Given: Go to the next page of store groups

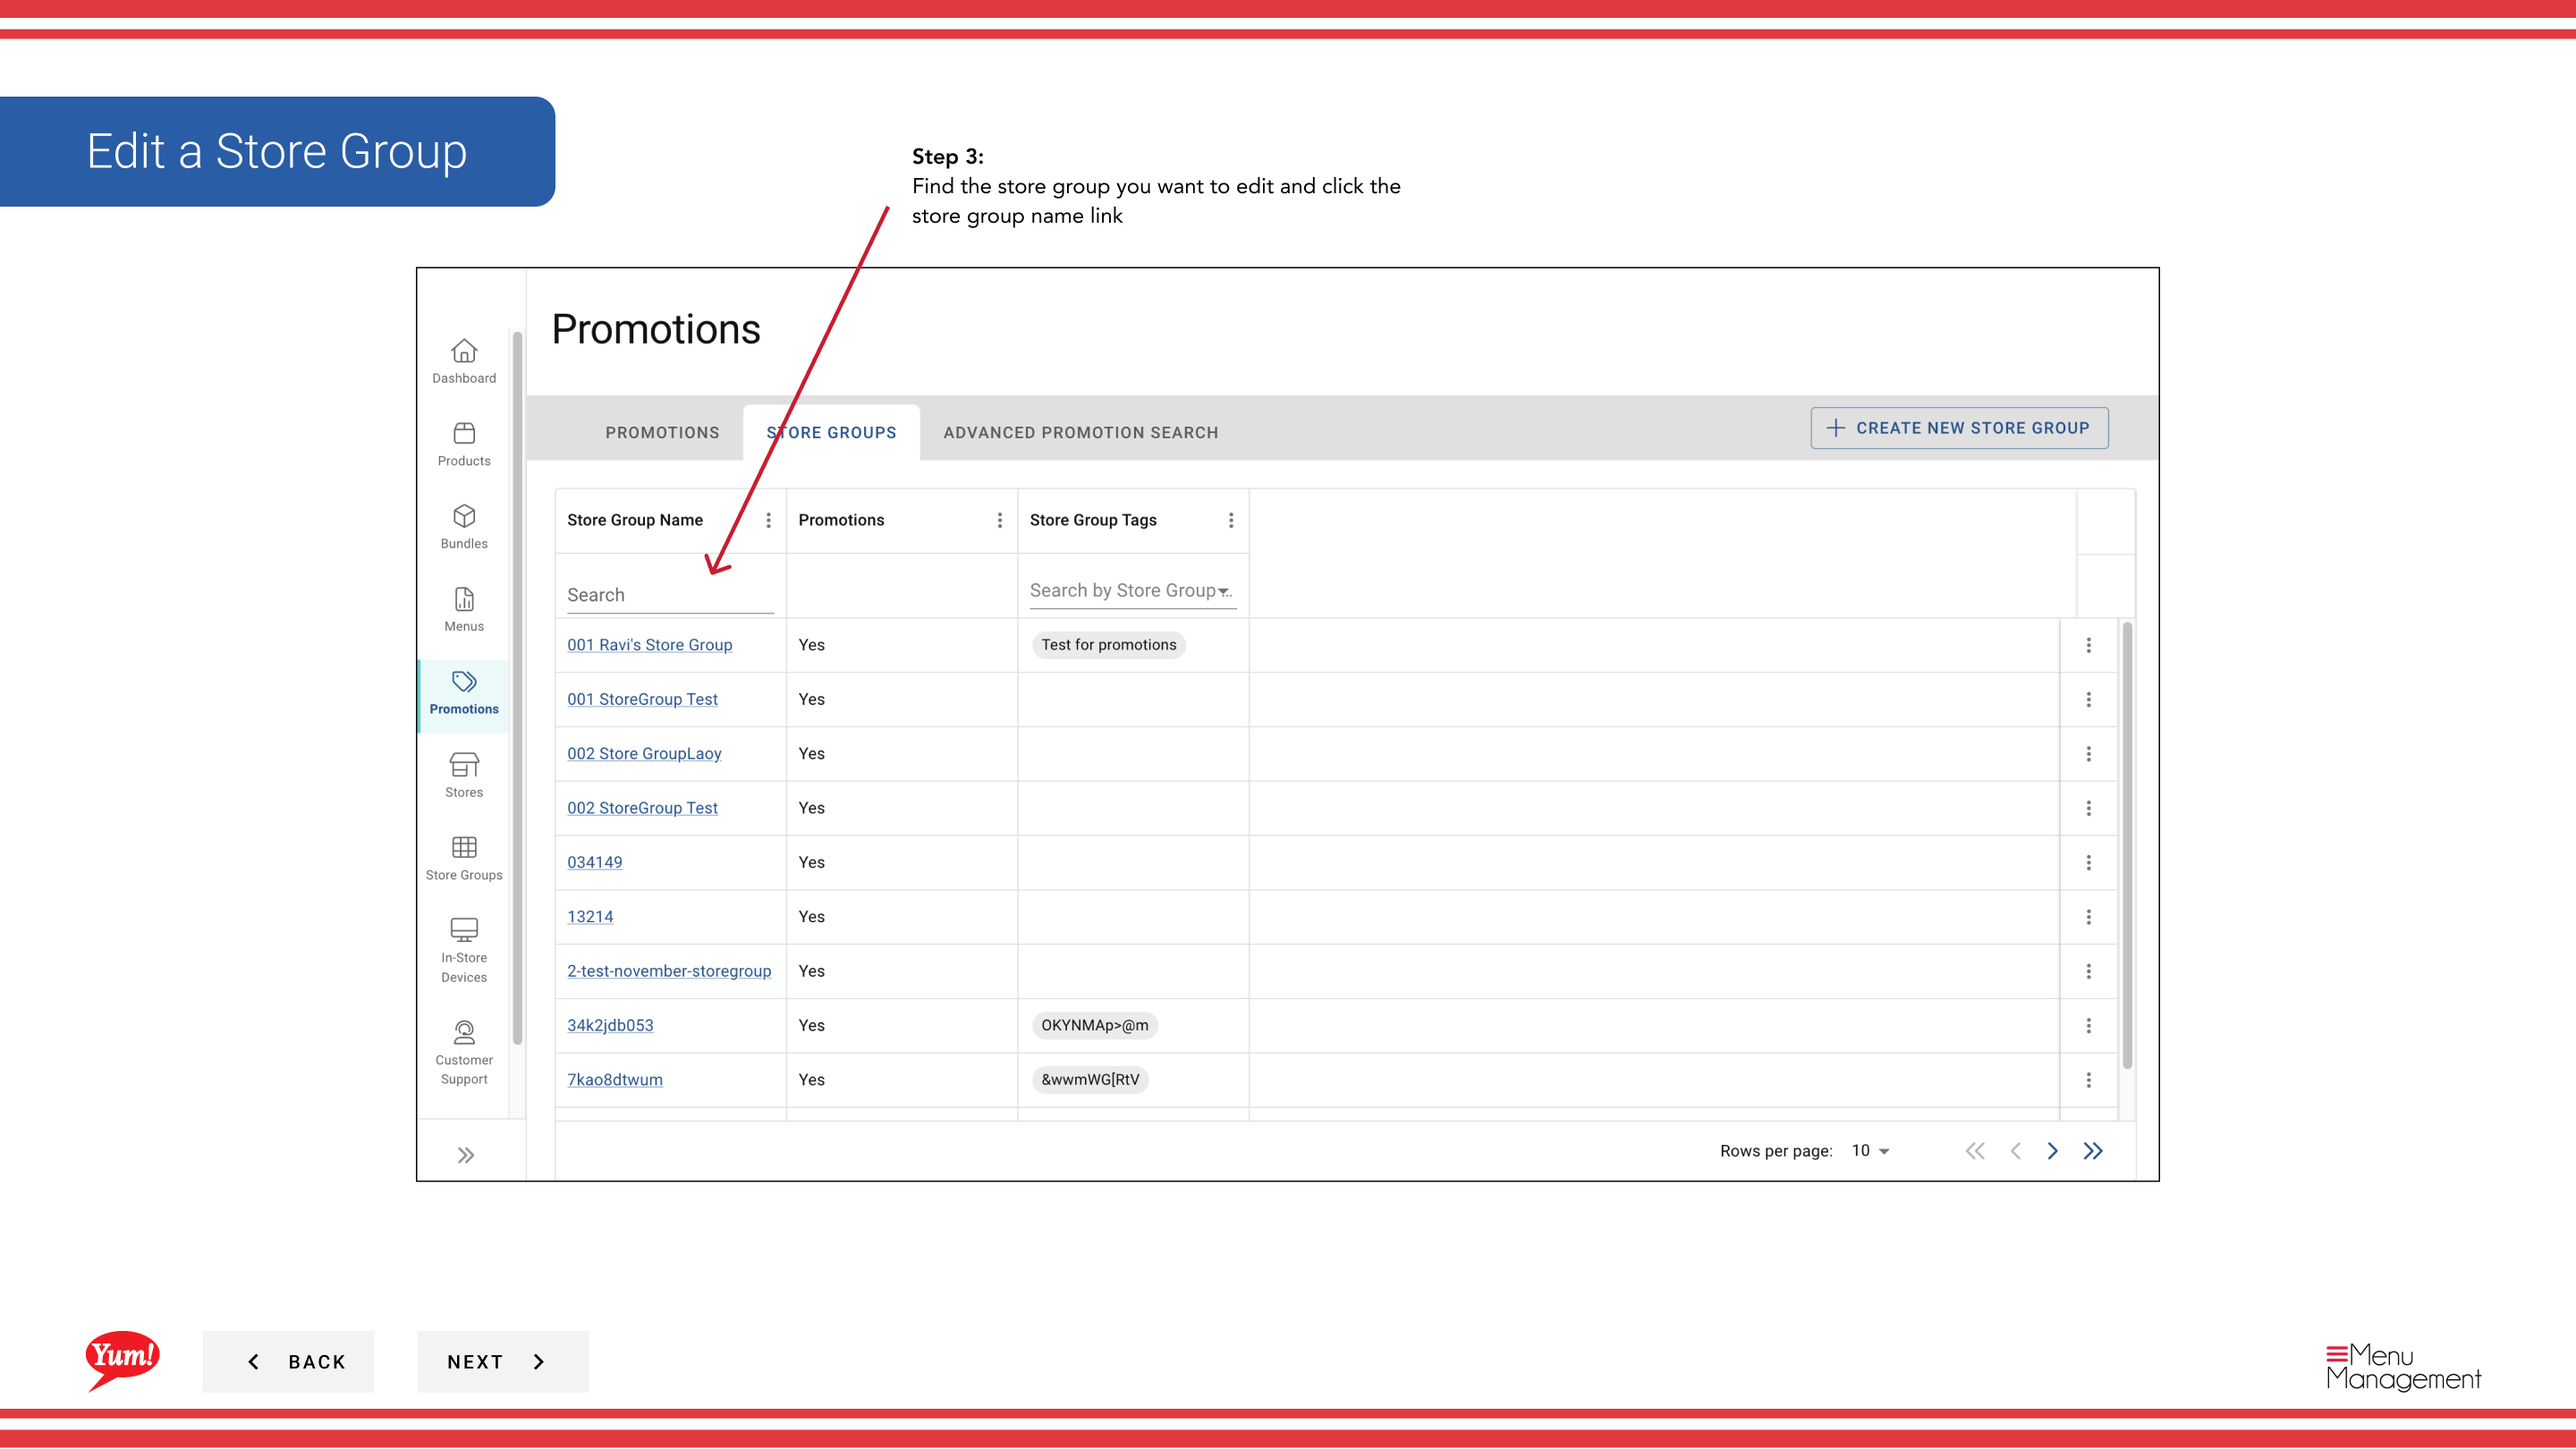Looking at the screenshot, I should [x=2052, y=1151].
